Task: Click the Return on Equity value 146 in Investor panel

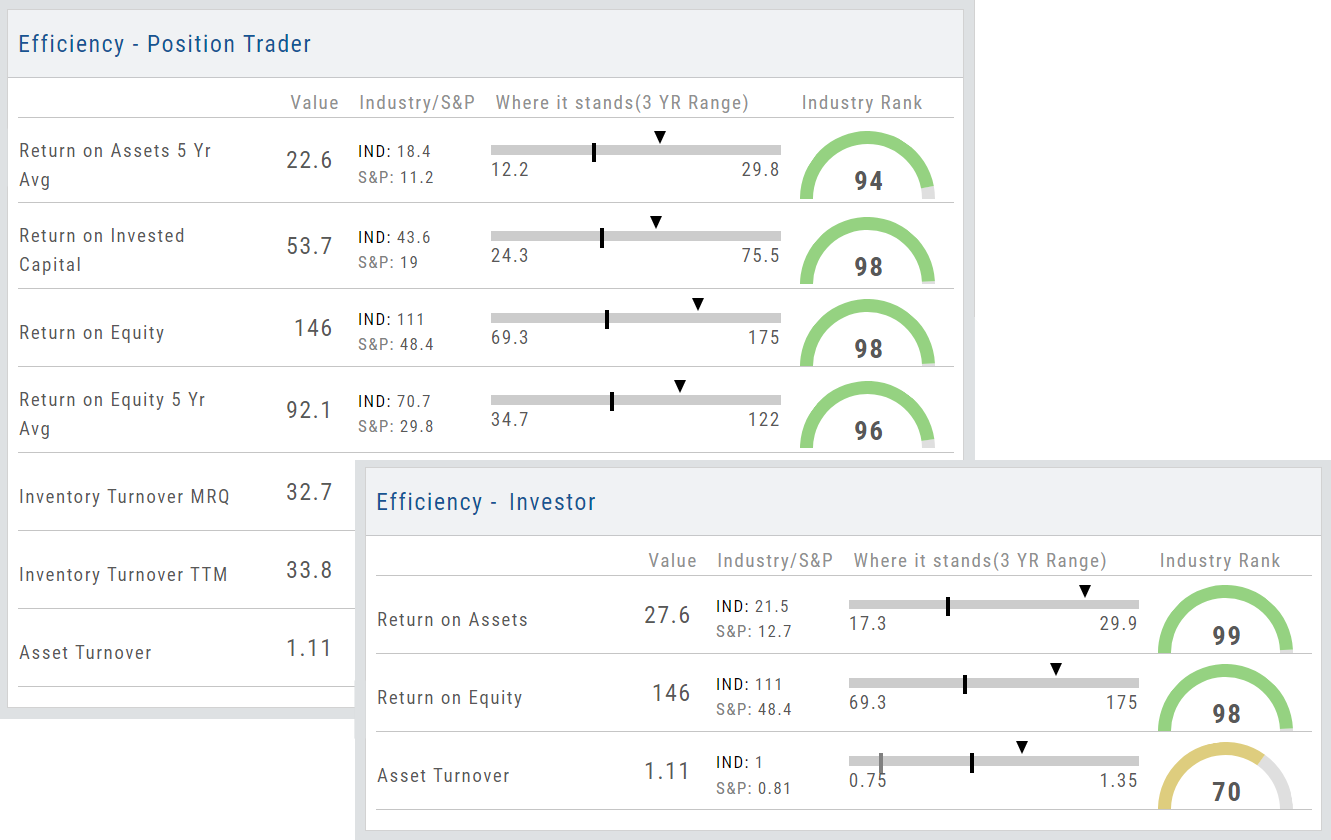Action: (671, 693)
